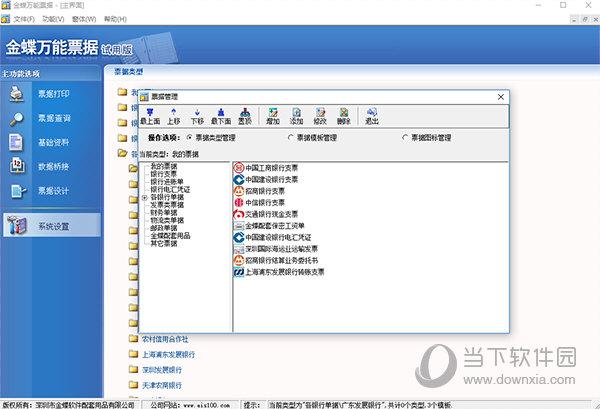Select 发票类票据 in the dialog tree
Viewport: 600px width, 409px height.
[x=167, y=205]
